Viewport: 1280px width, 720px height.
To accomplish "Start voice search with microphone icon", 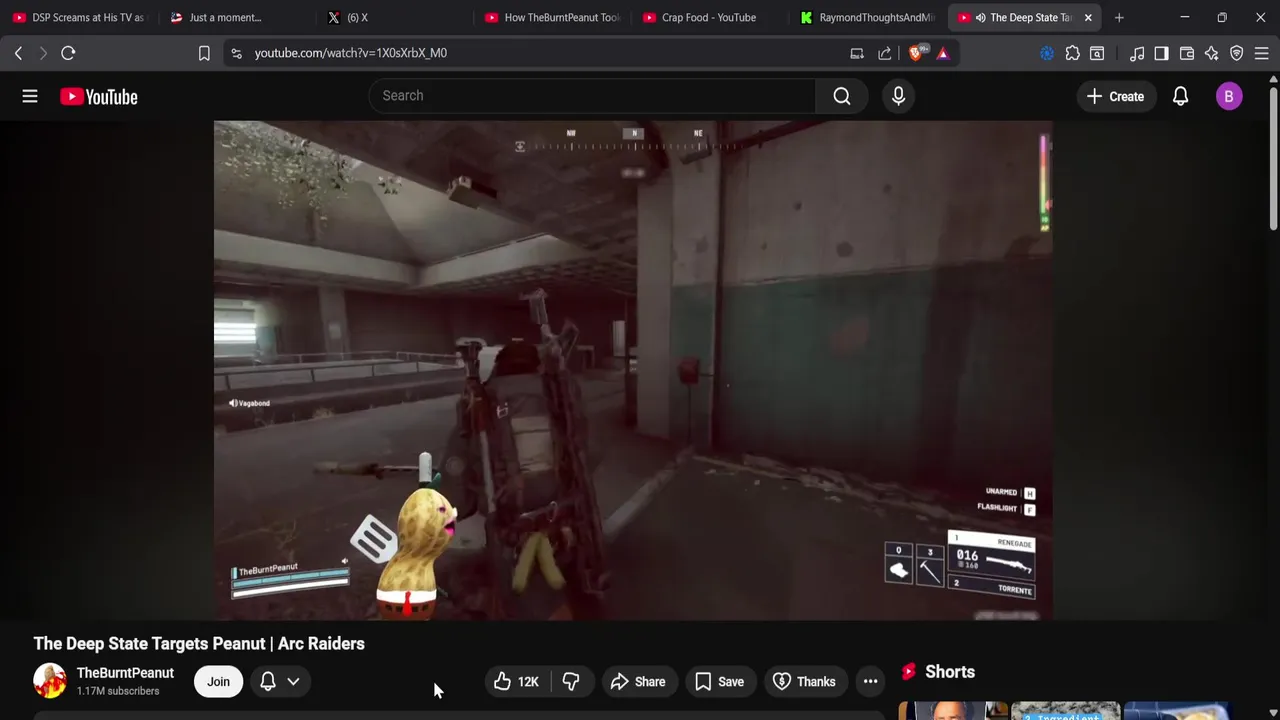I will point(898,96).
